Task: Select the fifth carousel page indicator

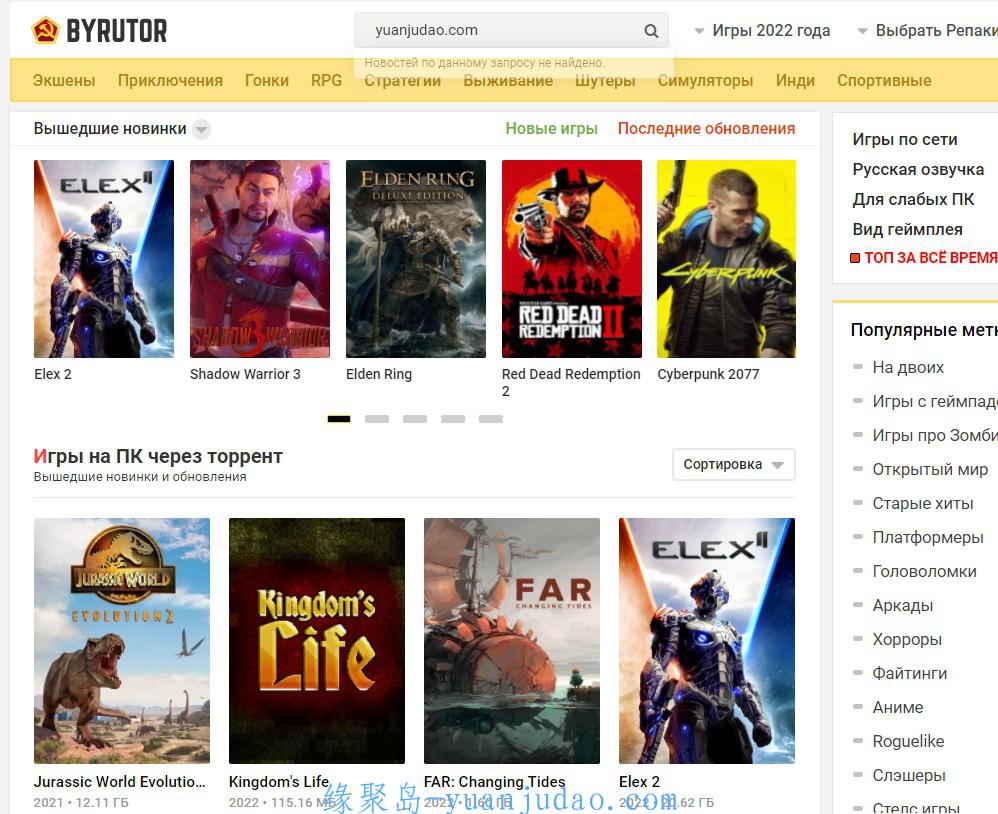Action: (x=491, y=419)
